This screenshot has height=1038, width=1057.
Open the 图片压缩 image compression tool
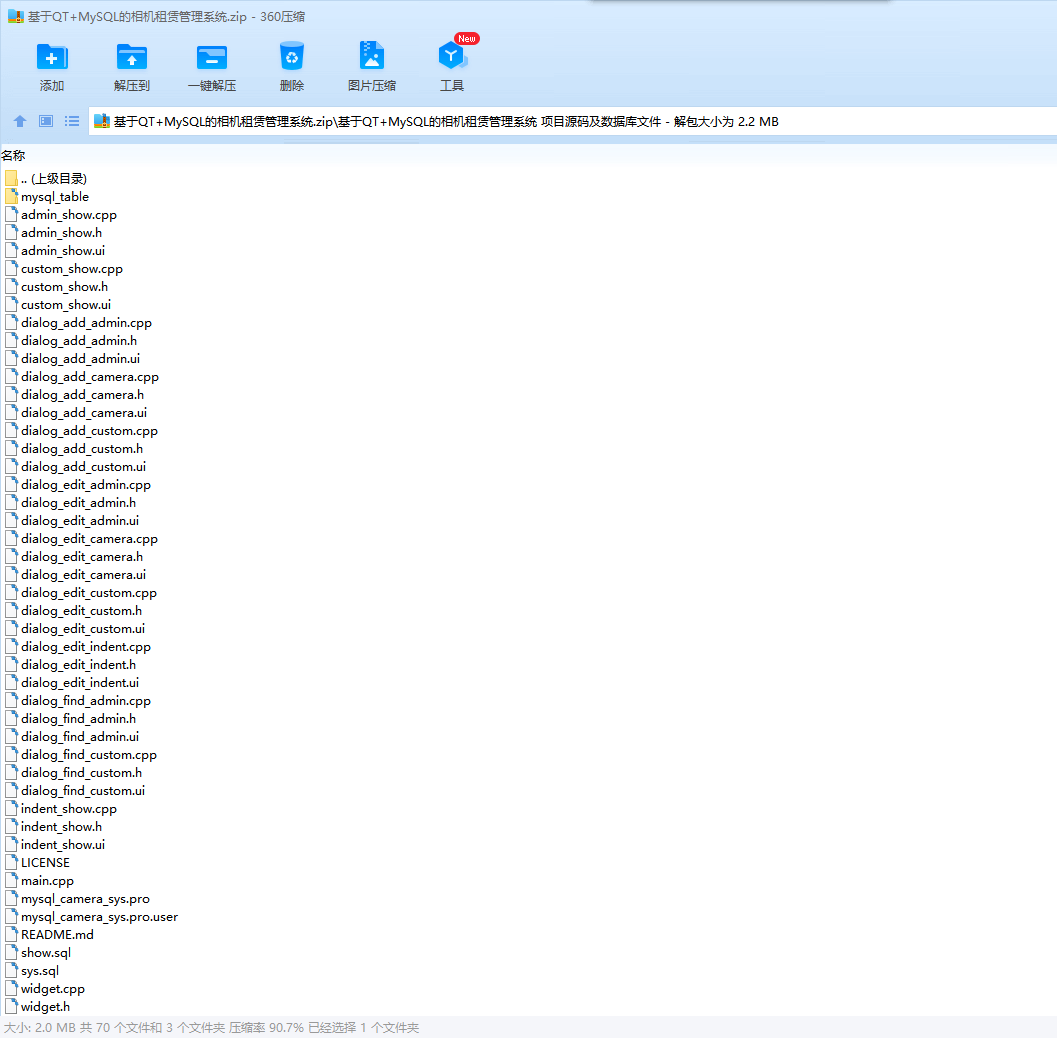[x=371, y=57]
